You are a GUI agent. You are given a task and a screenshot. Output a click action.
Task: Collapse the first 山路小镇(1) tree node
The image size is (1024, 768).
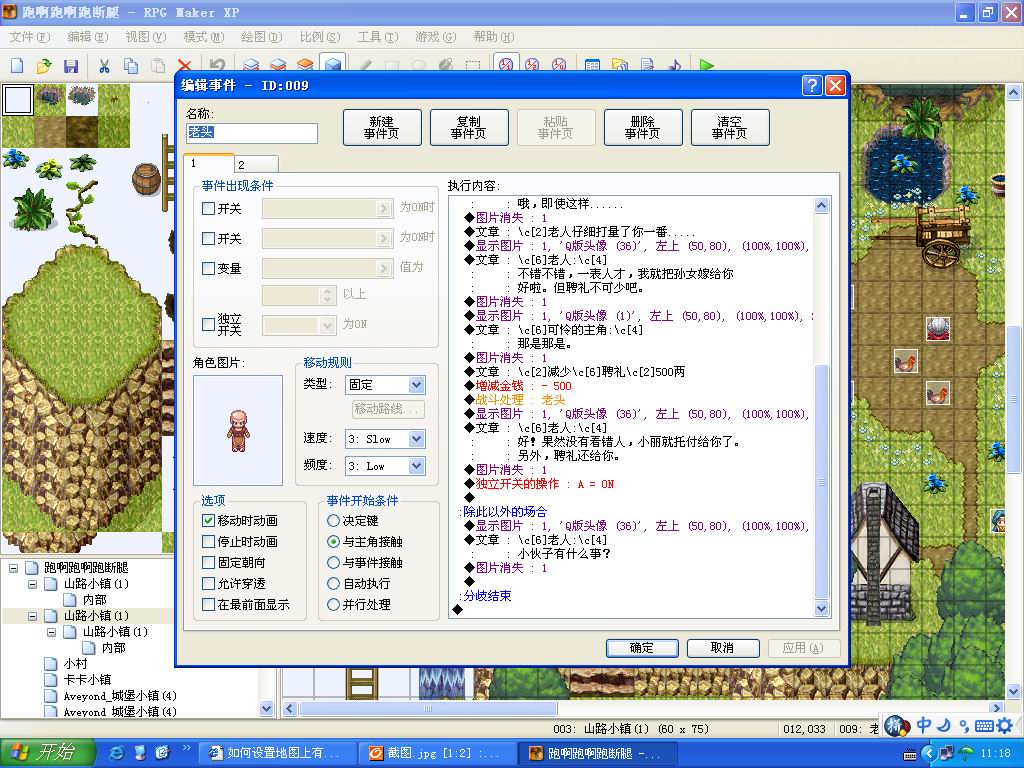[x=32, y=584]
